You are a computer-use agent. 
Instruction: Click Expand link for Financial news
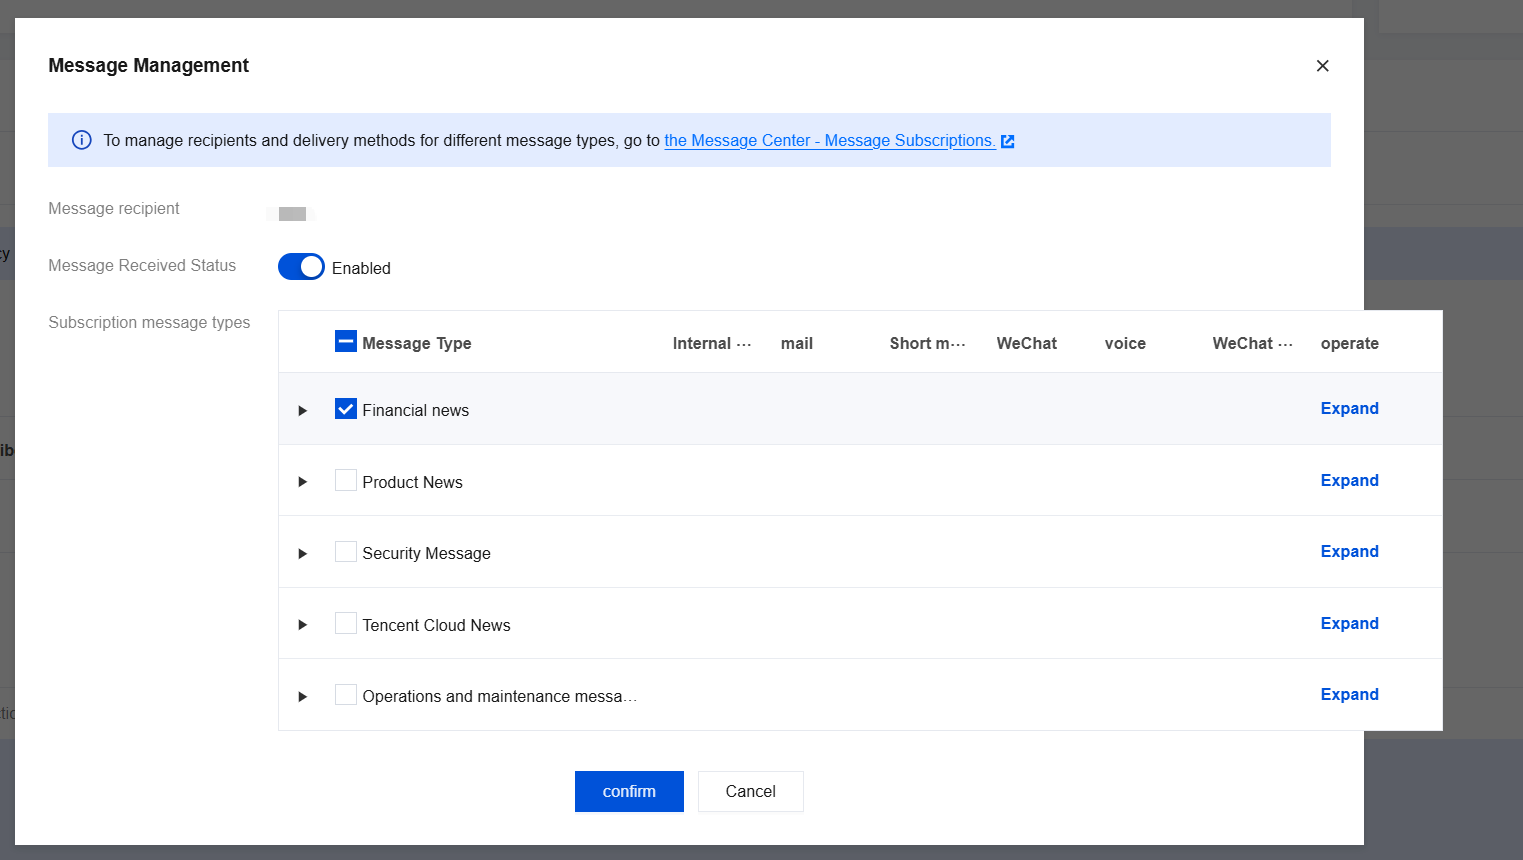coord(1349,408)
